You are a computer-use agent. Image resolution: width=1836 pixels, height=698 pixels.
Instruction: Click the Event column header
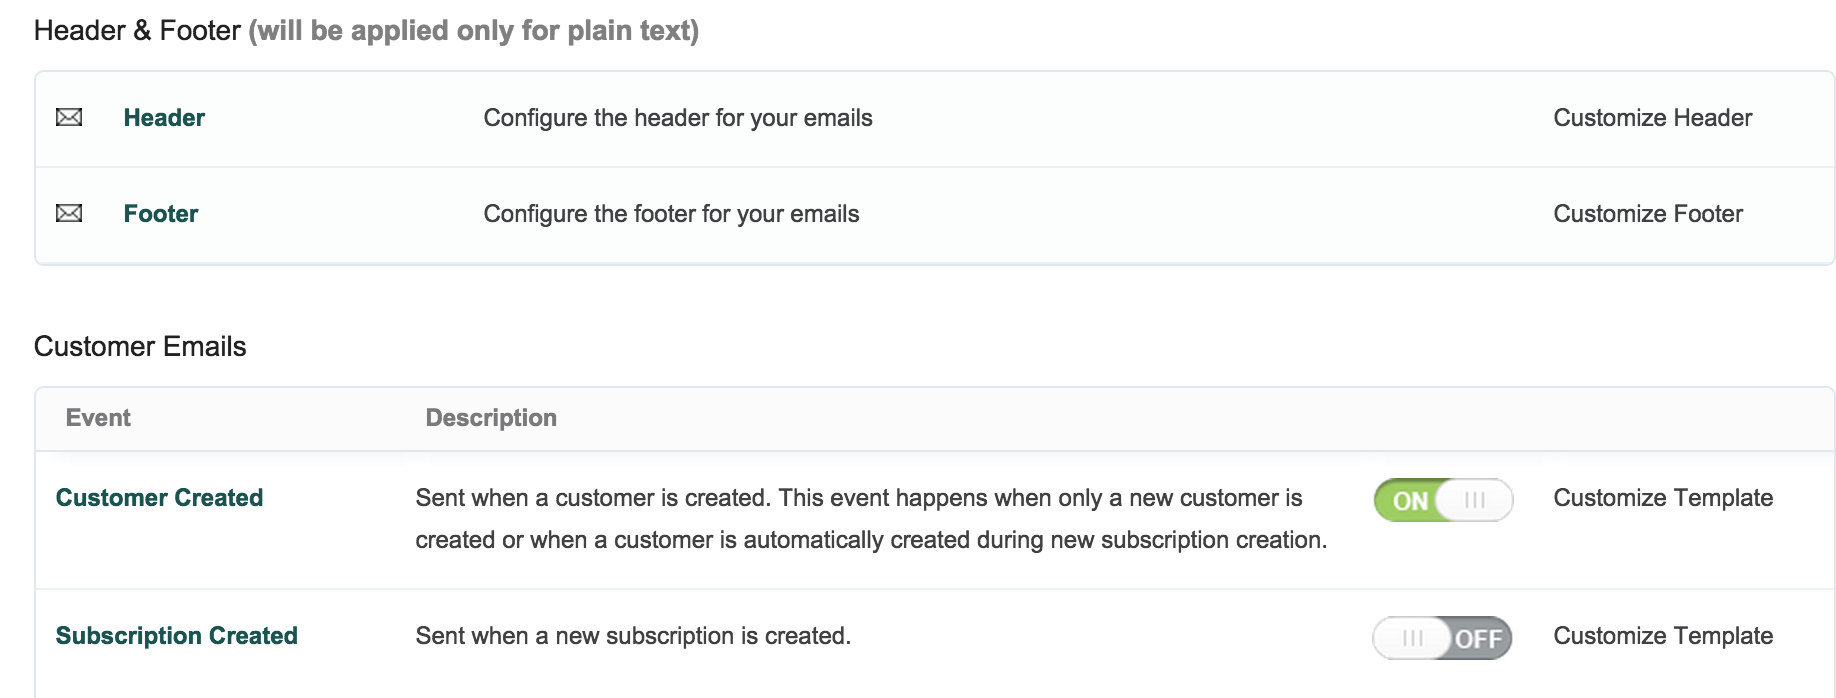click(x=98, y=418)
